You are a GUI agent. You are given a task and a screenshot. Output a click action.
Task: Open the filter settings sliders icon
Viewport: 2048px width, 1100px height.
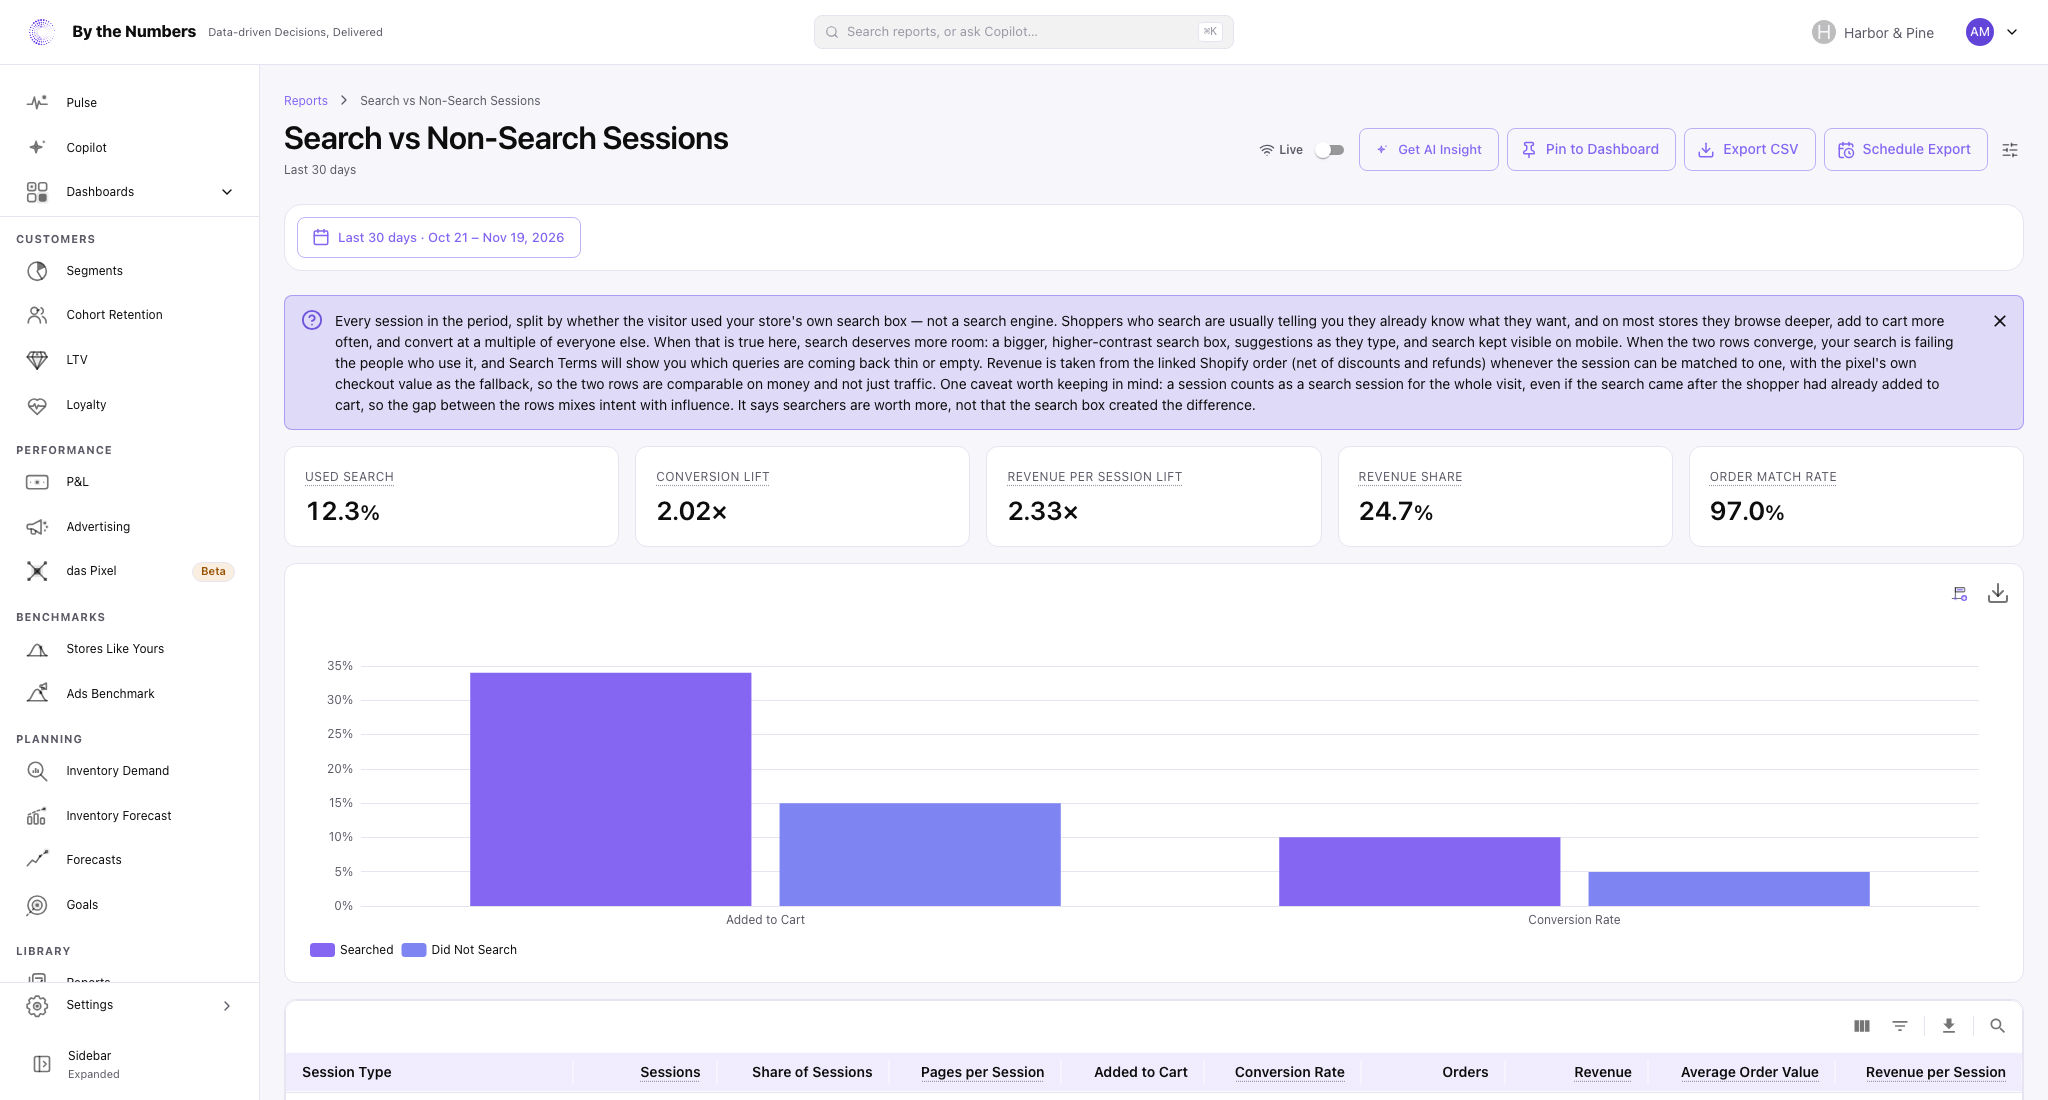click(x=2010, y=150)
